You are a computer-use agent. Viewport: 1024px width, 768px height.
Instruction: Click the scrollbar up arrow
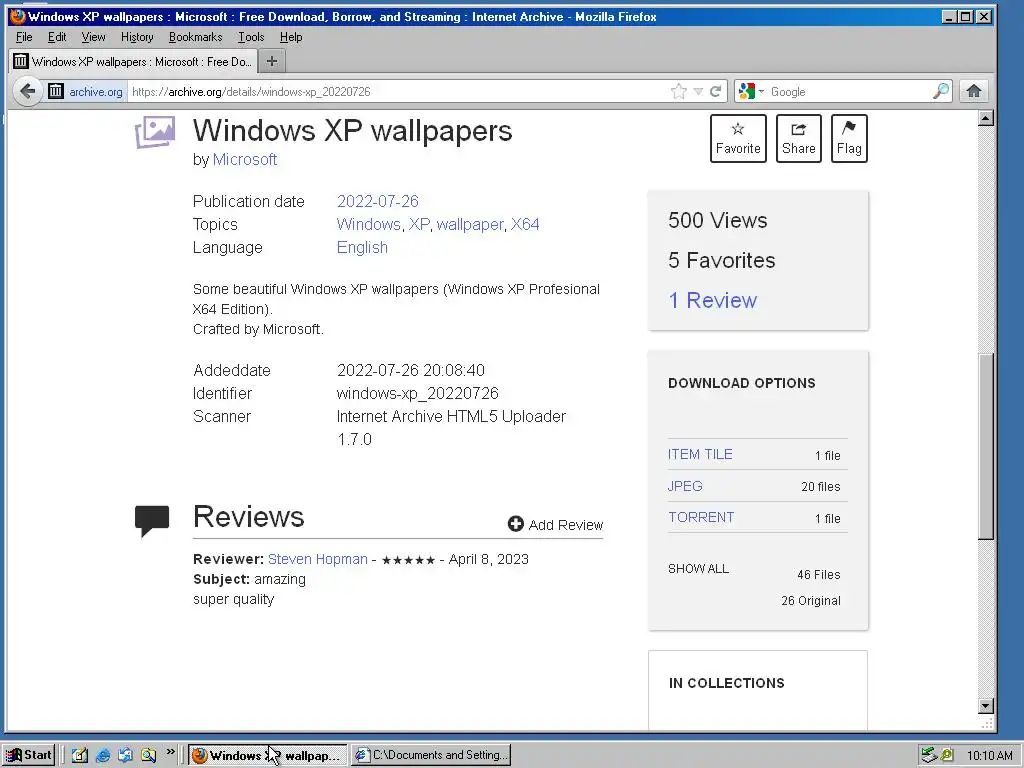(x=986, y=118)
